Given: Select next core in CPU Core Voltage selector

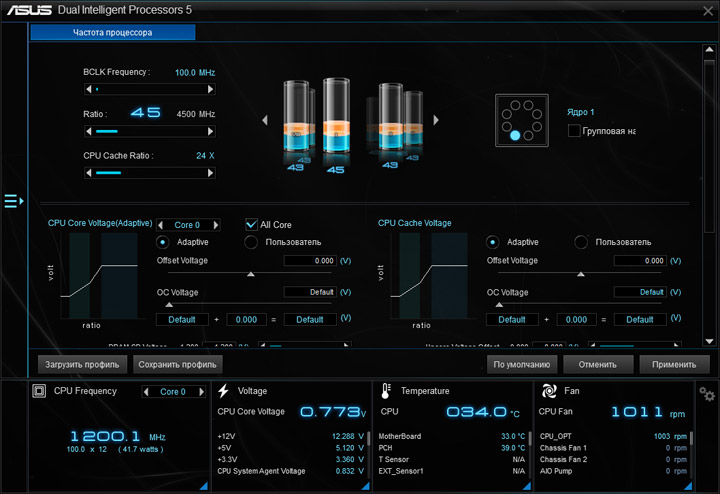Looking at the screenshot, I should 216,225.
